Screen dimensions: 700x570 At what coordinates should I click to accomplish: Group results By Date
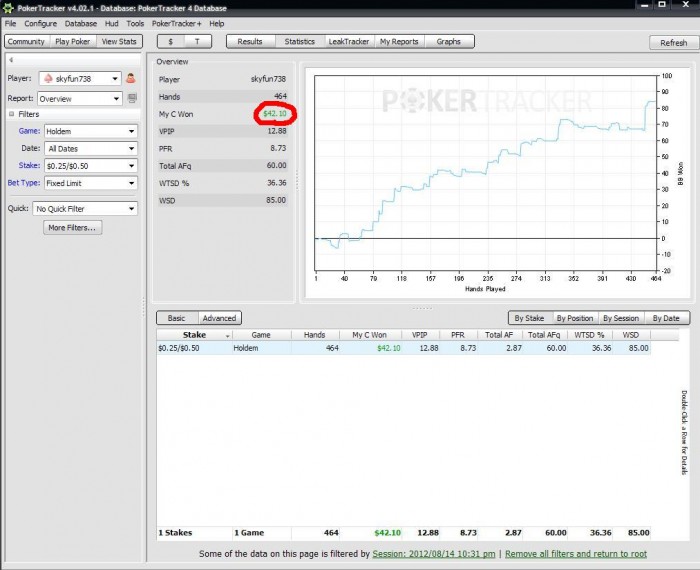coord(666,318)
